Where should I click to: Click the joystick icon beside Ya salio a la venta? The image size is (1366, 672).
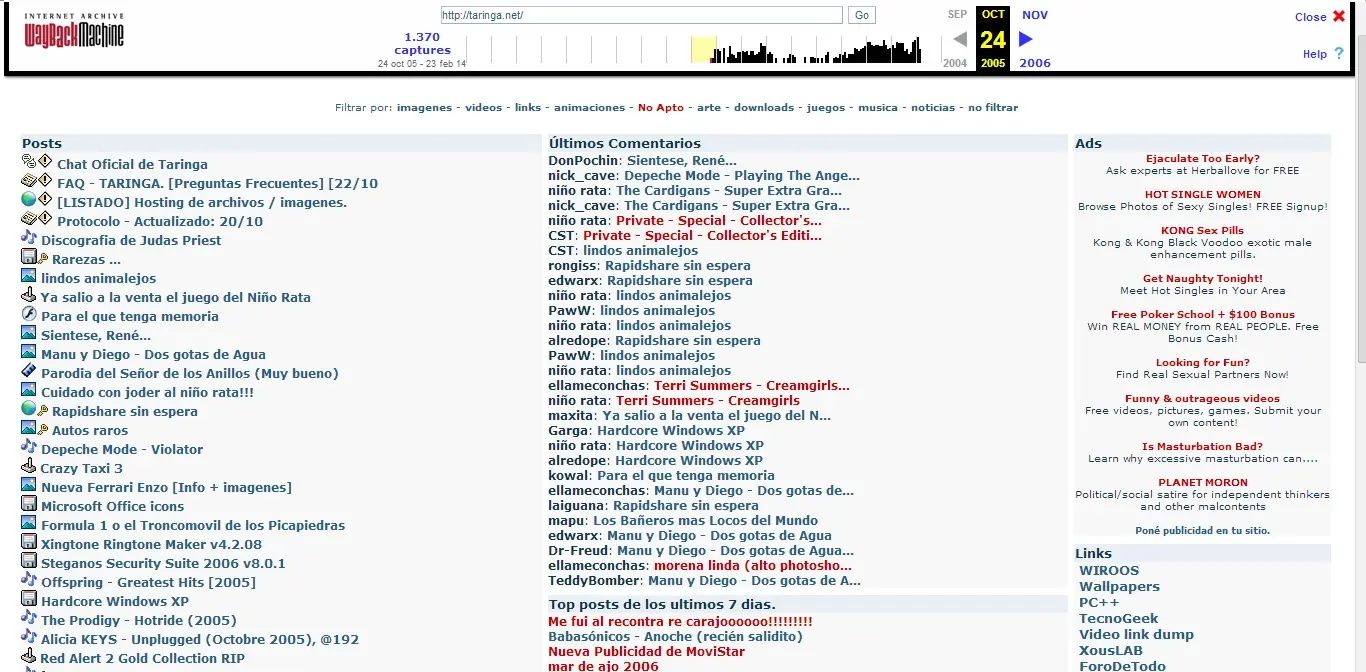tap(29, 295)
